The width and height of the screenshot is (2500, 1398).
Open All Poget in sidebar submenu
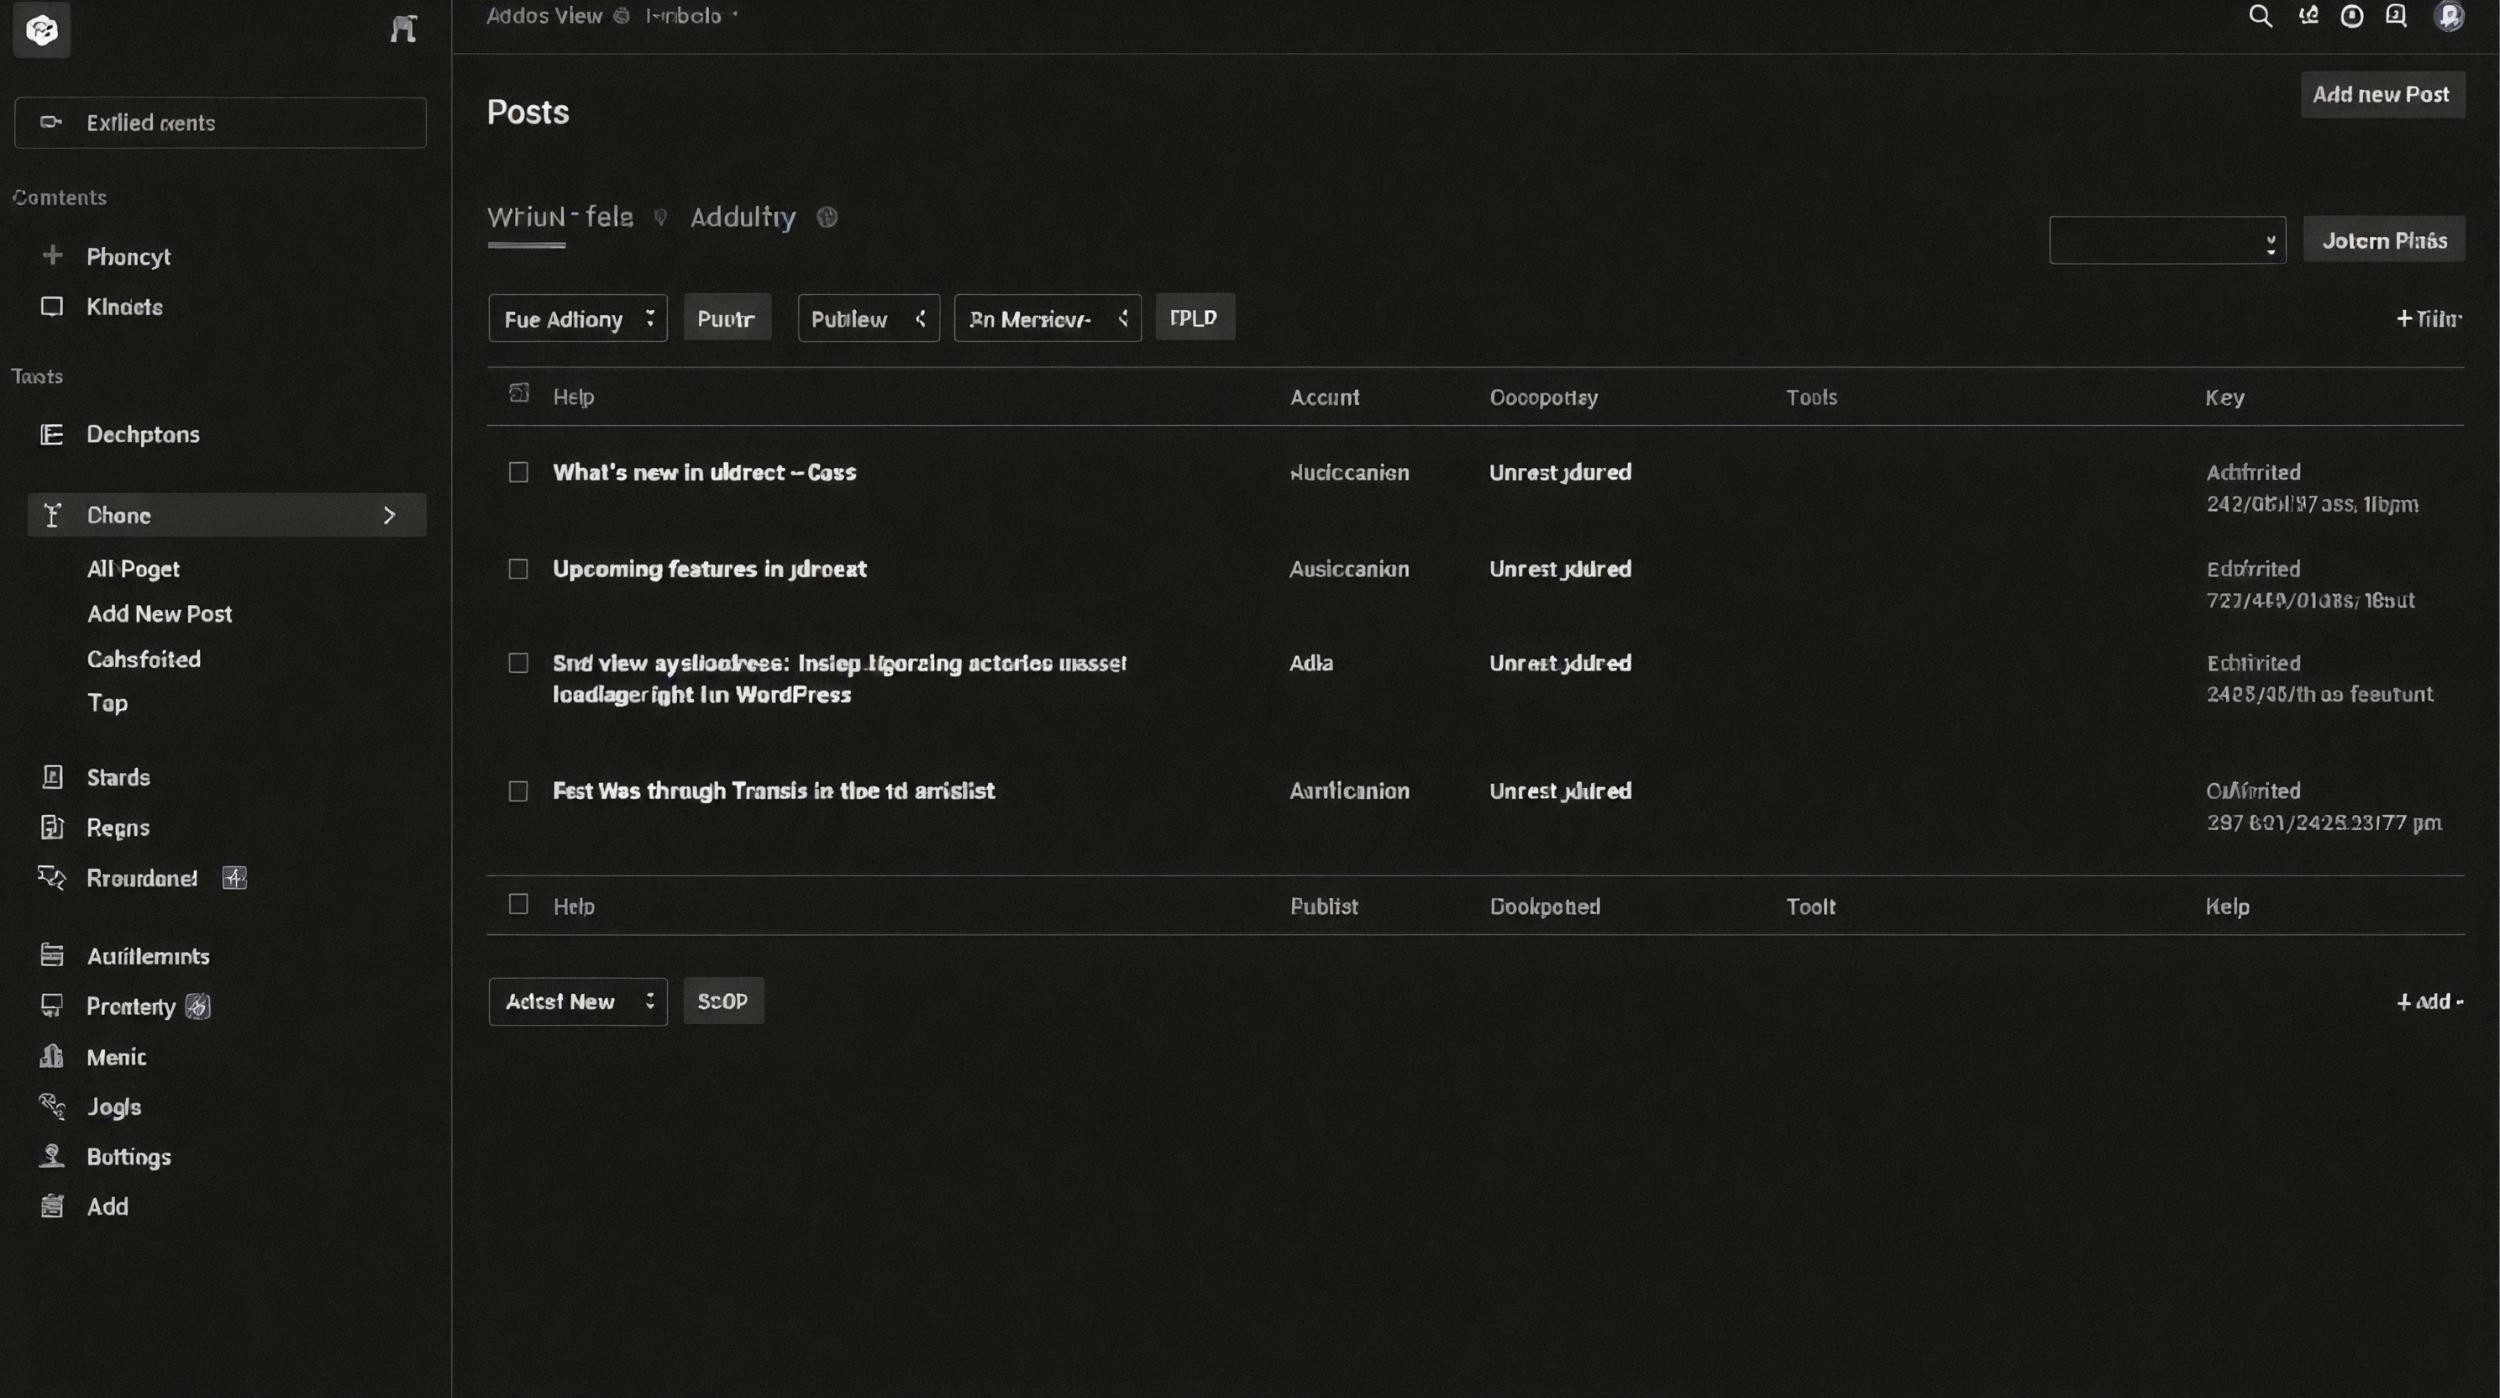coord(133,569)
